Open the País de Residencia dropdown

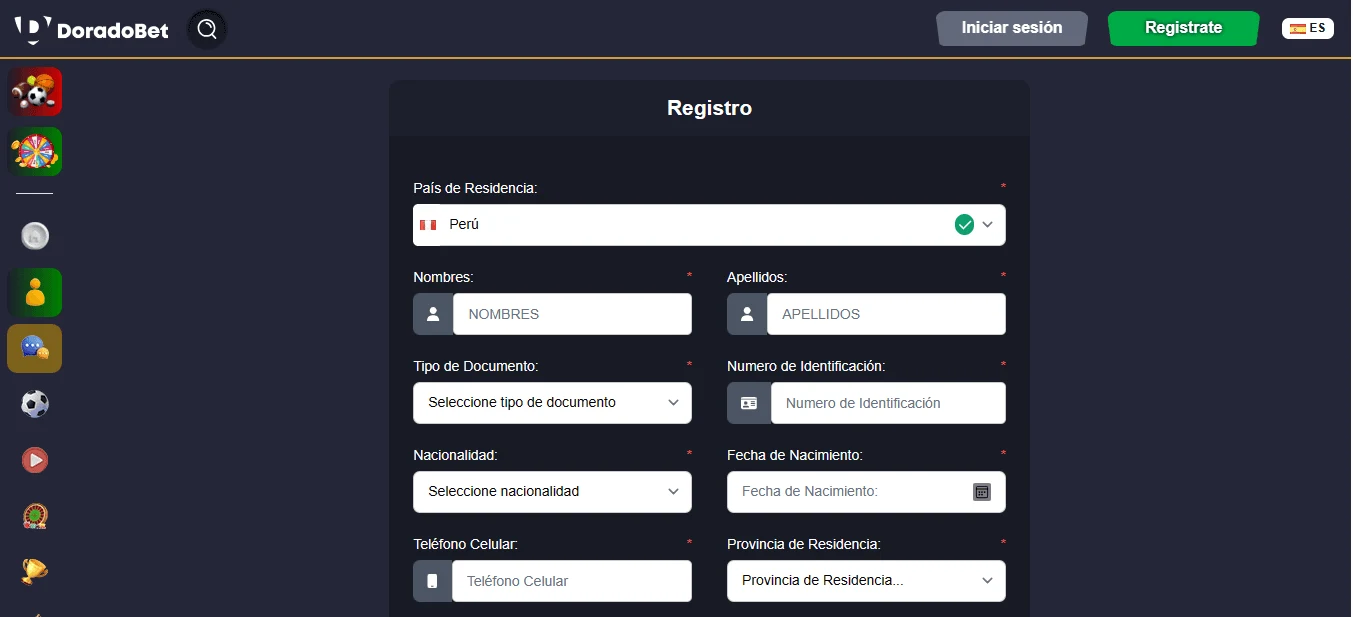(709, 225)
